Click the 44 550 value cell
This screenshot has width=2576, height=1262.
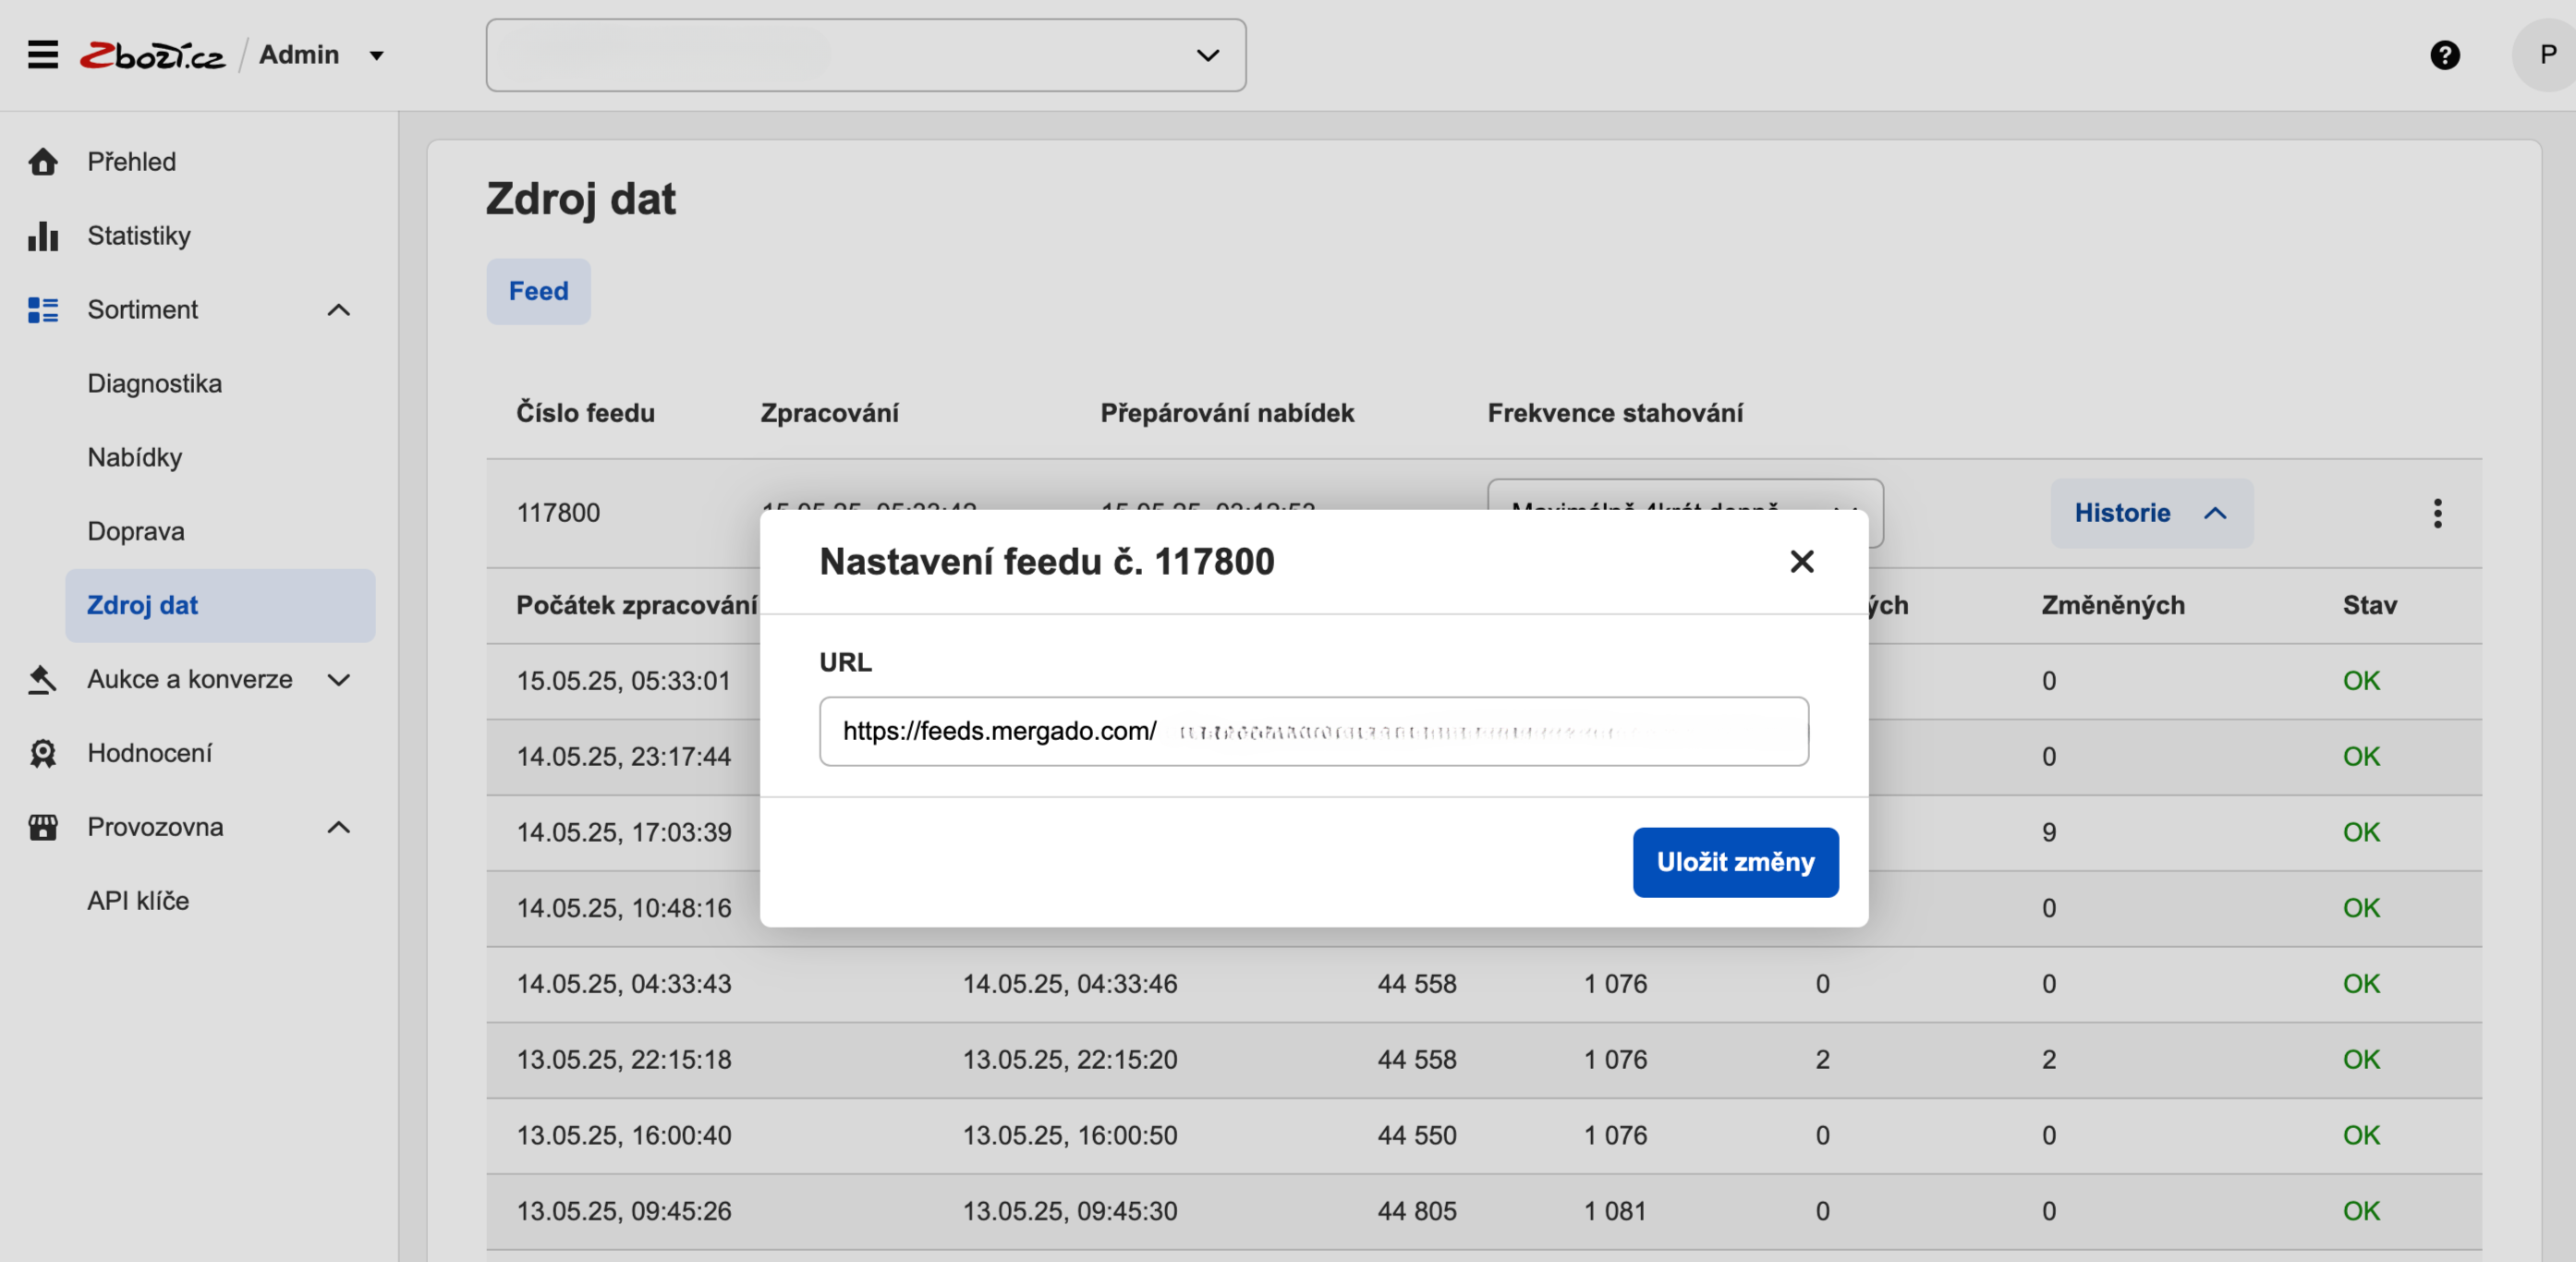pyautogui.click(x=1417, y=1136)
